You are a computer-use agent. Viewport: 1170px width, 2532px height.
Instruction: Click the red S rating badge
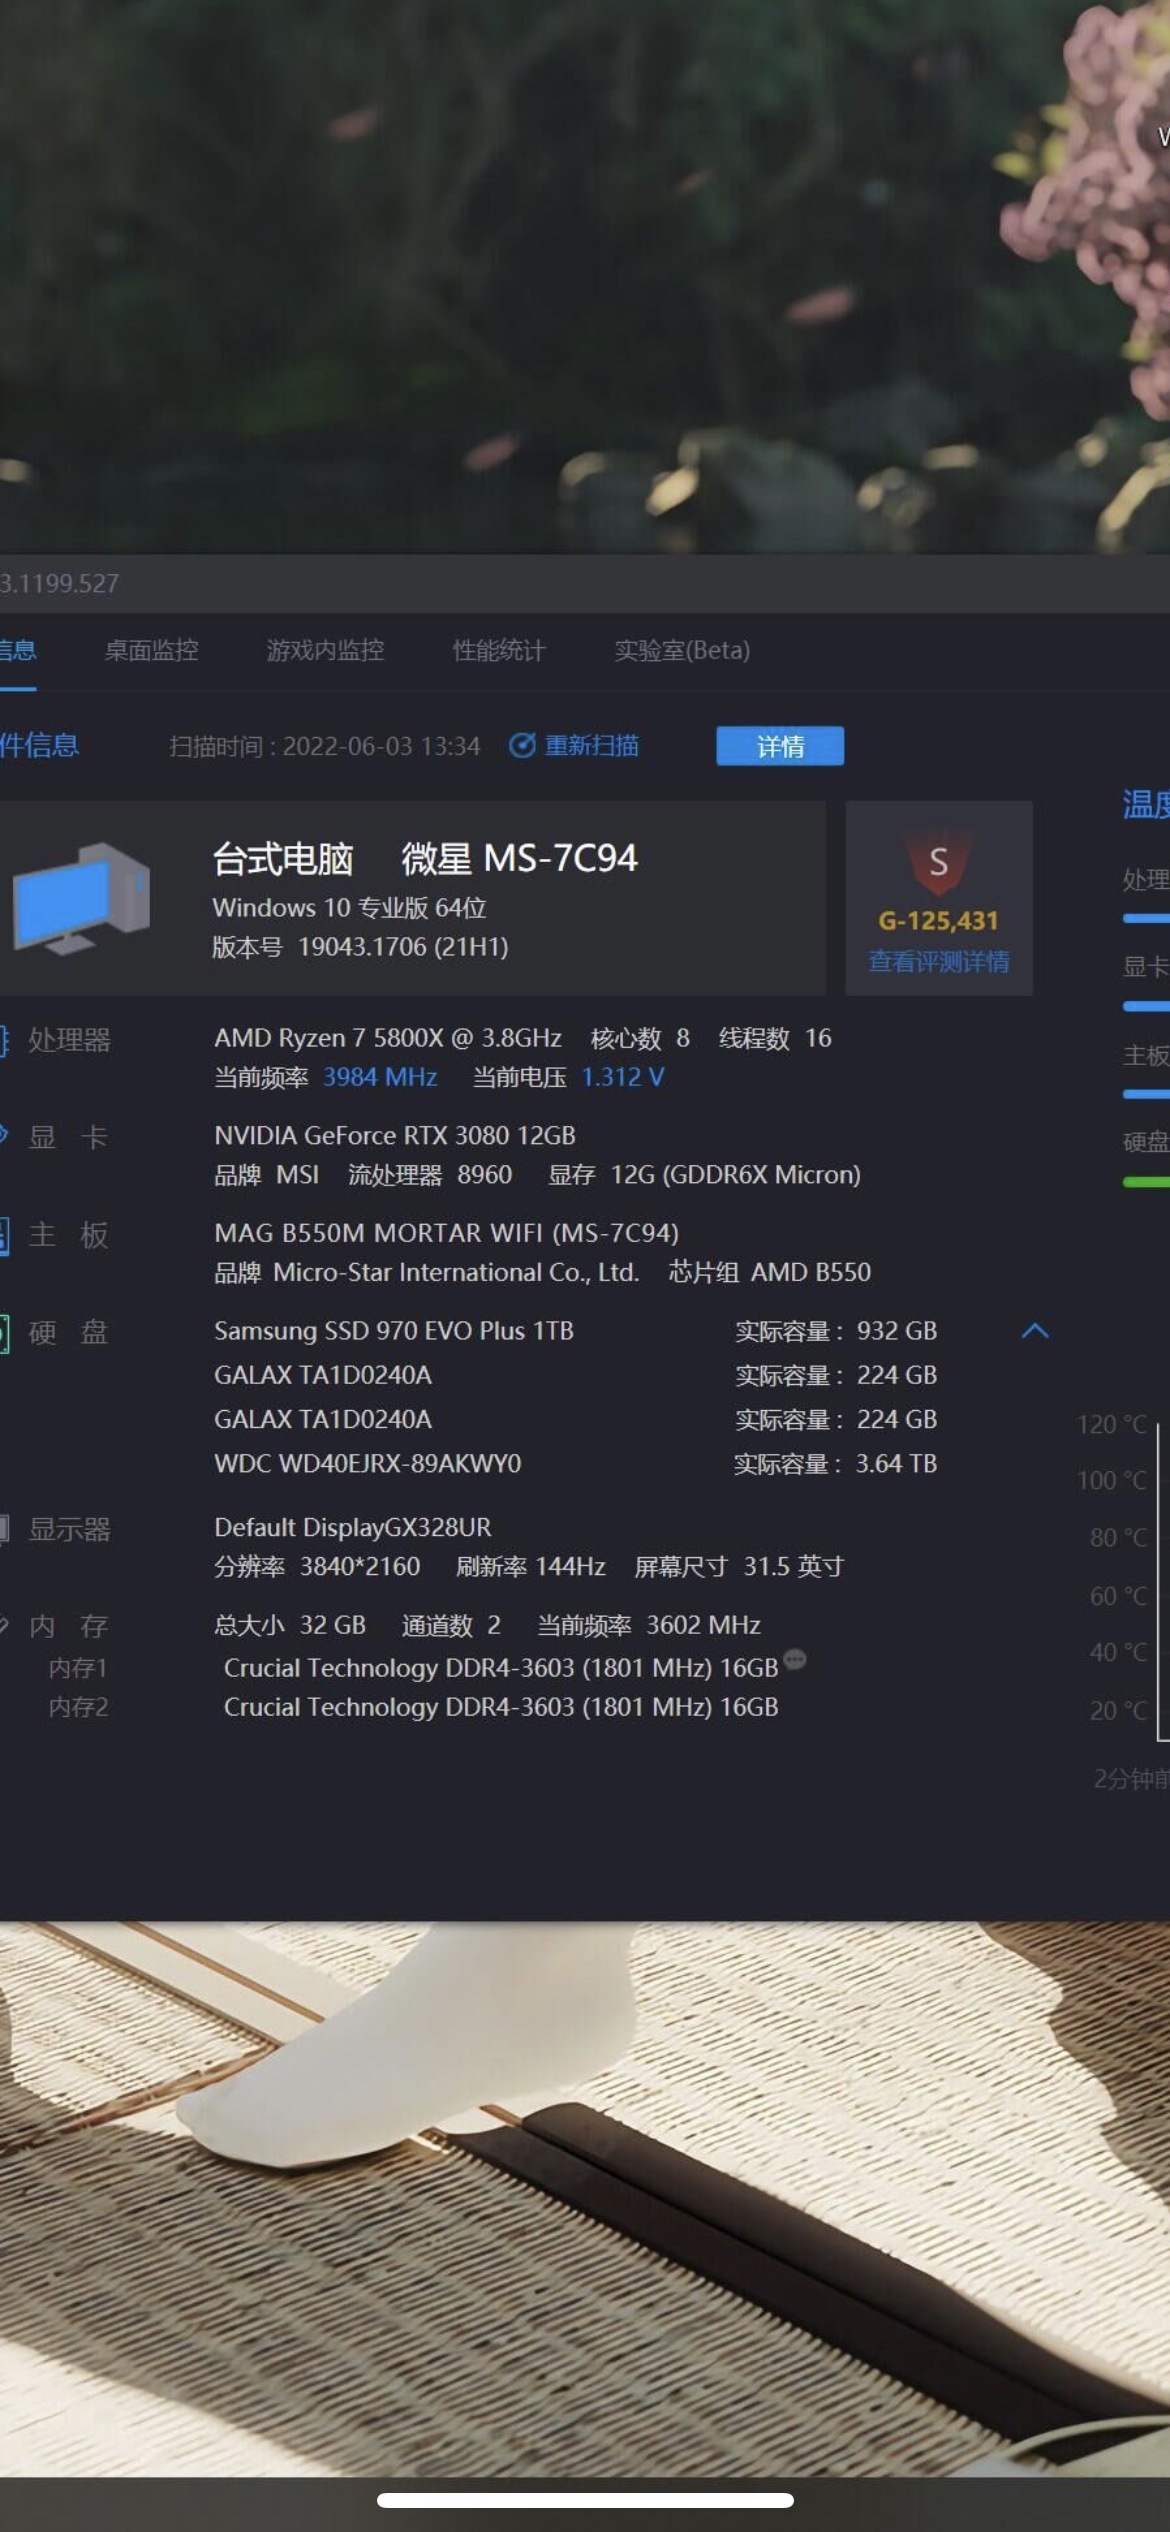[x=938, y=860]
